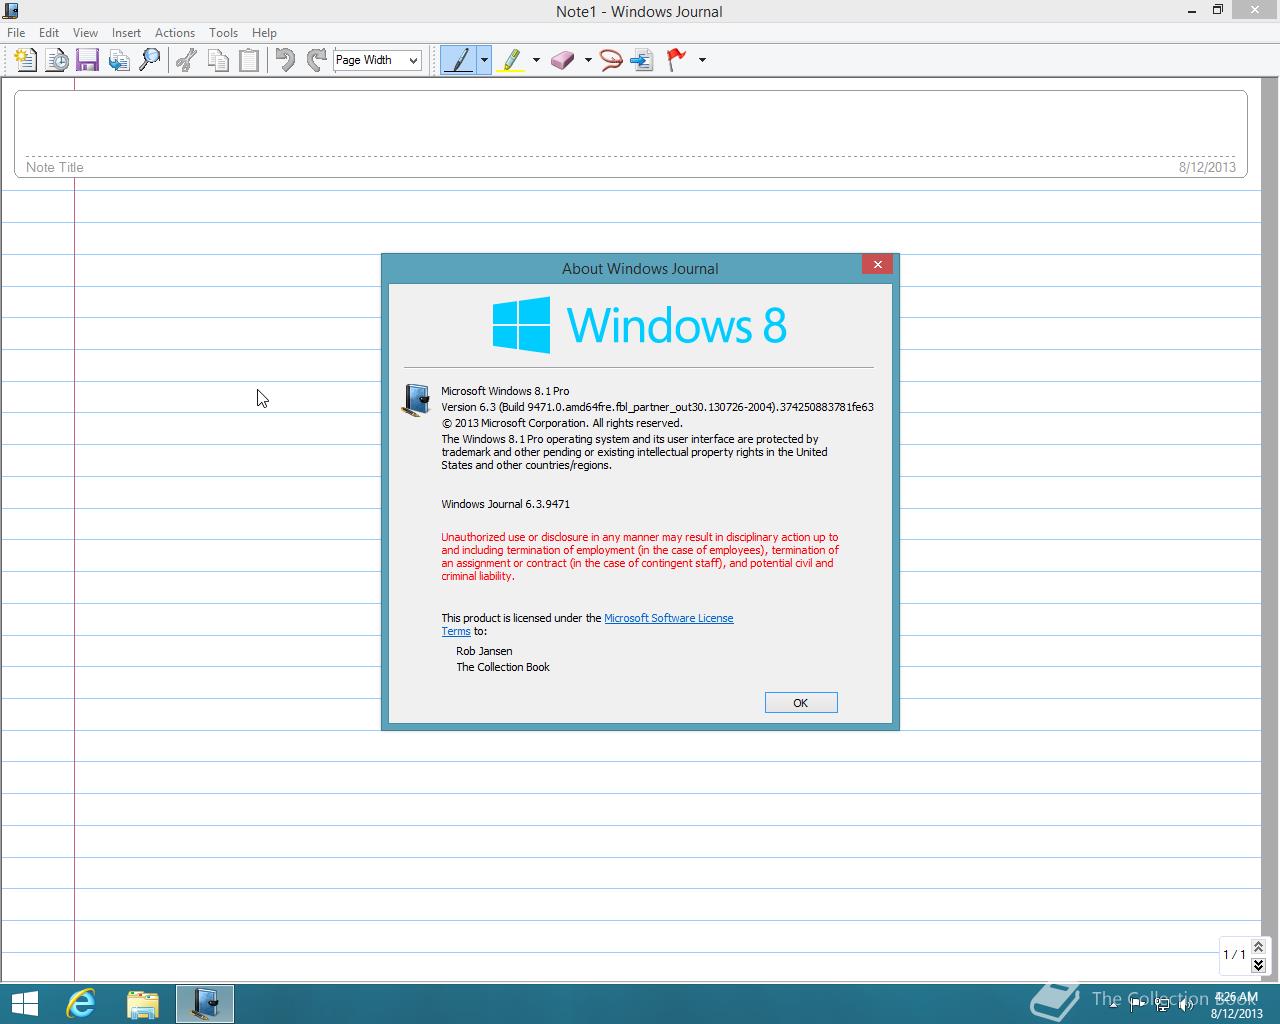The image size is (1280, 1024).
Task: Activate the Selection lasso tool
Action: click(x=610, y=60)
